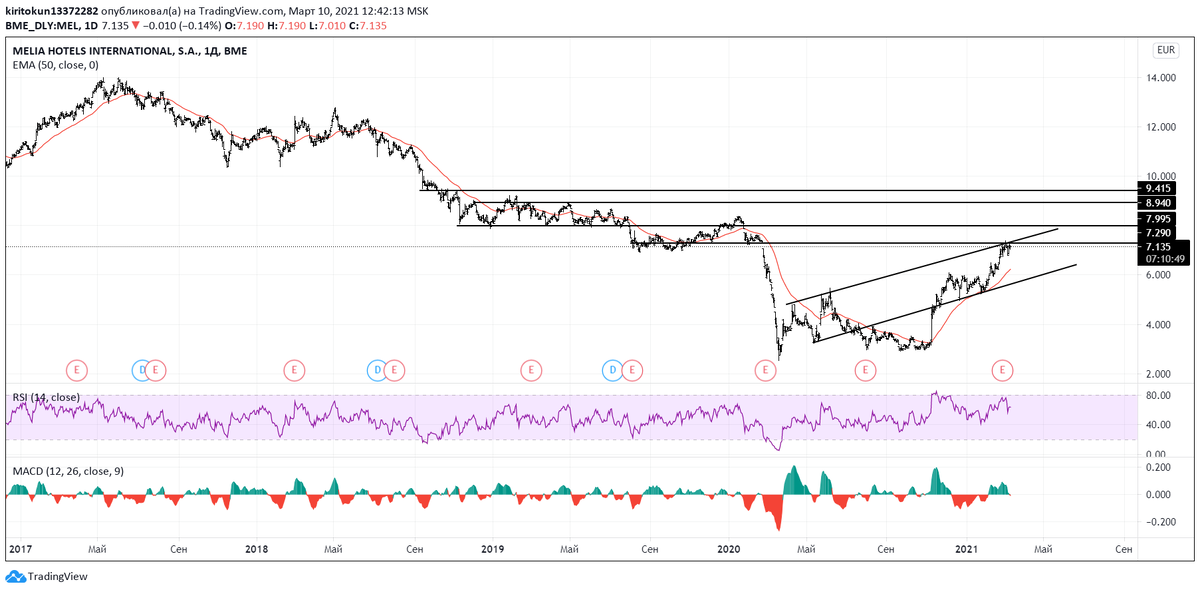1200x592 pixels.
Task: Click the username kiritokun13372282
Action: click(x=50, y=10)
